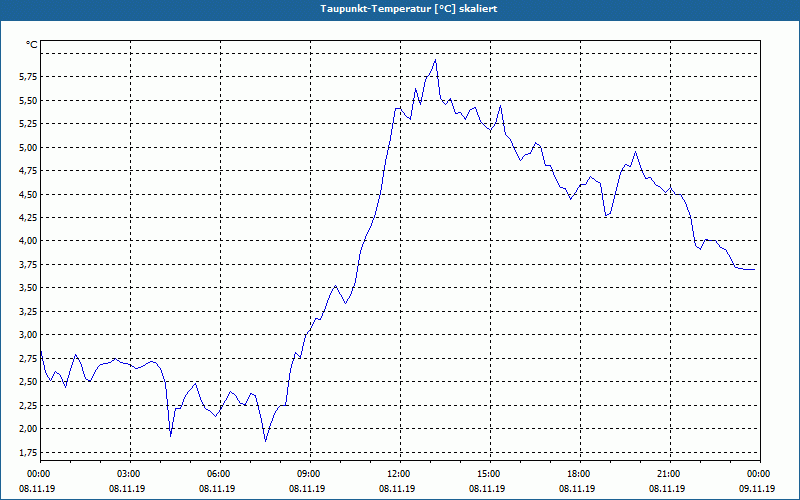Select the 06:00 time label
This screenshot has width=800, height=500.
coord(220,473)
